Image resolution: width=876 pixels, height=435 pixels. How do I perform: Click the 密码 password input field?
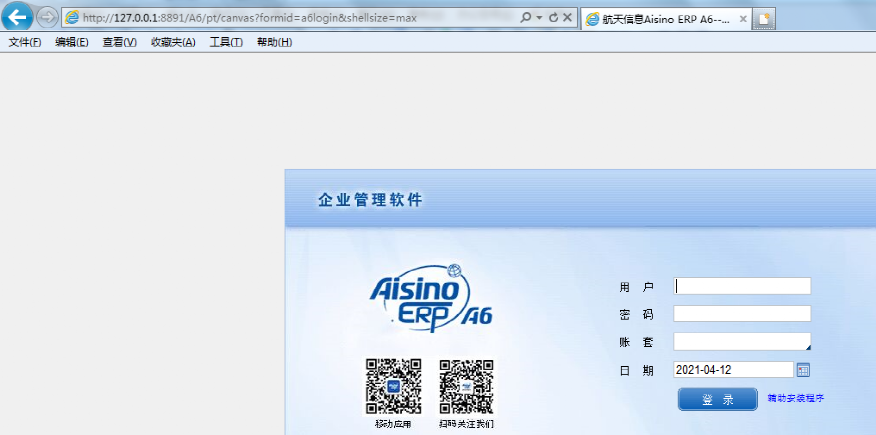[x=742, y=313]
